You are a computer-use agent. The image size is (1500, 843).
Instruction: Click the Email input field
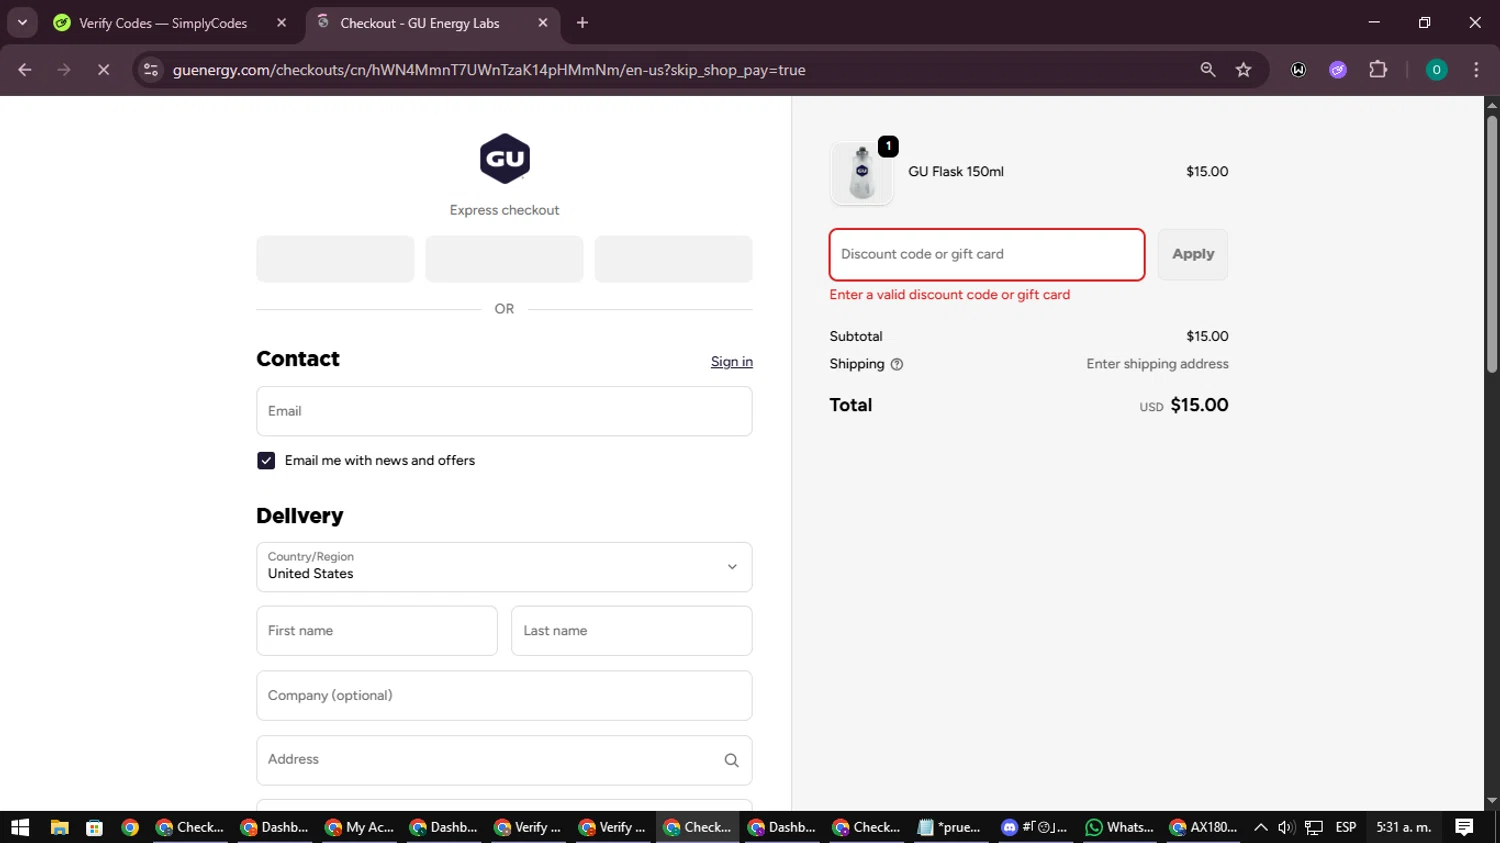tap(504, 411)
